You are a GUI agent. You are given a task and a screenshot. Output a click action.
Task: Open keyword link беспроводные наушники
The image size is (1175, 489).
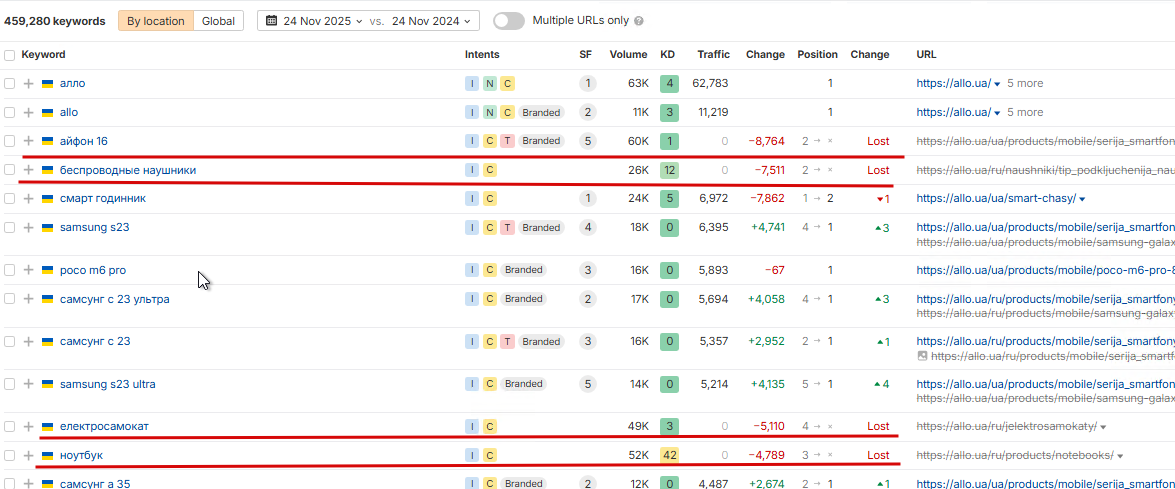click(x=128, y=170)
